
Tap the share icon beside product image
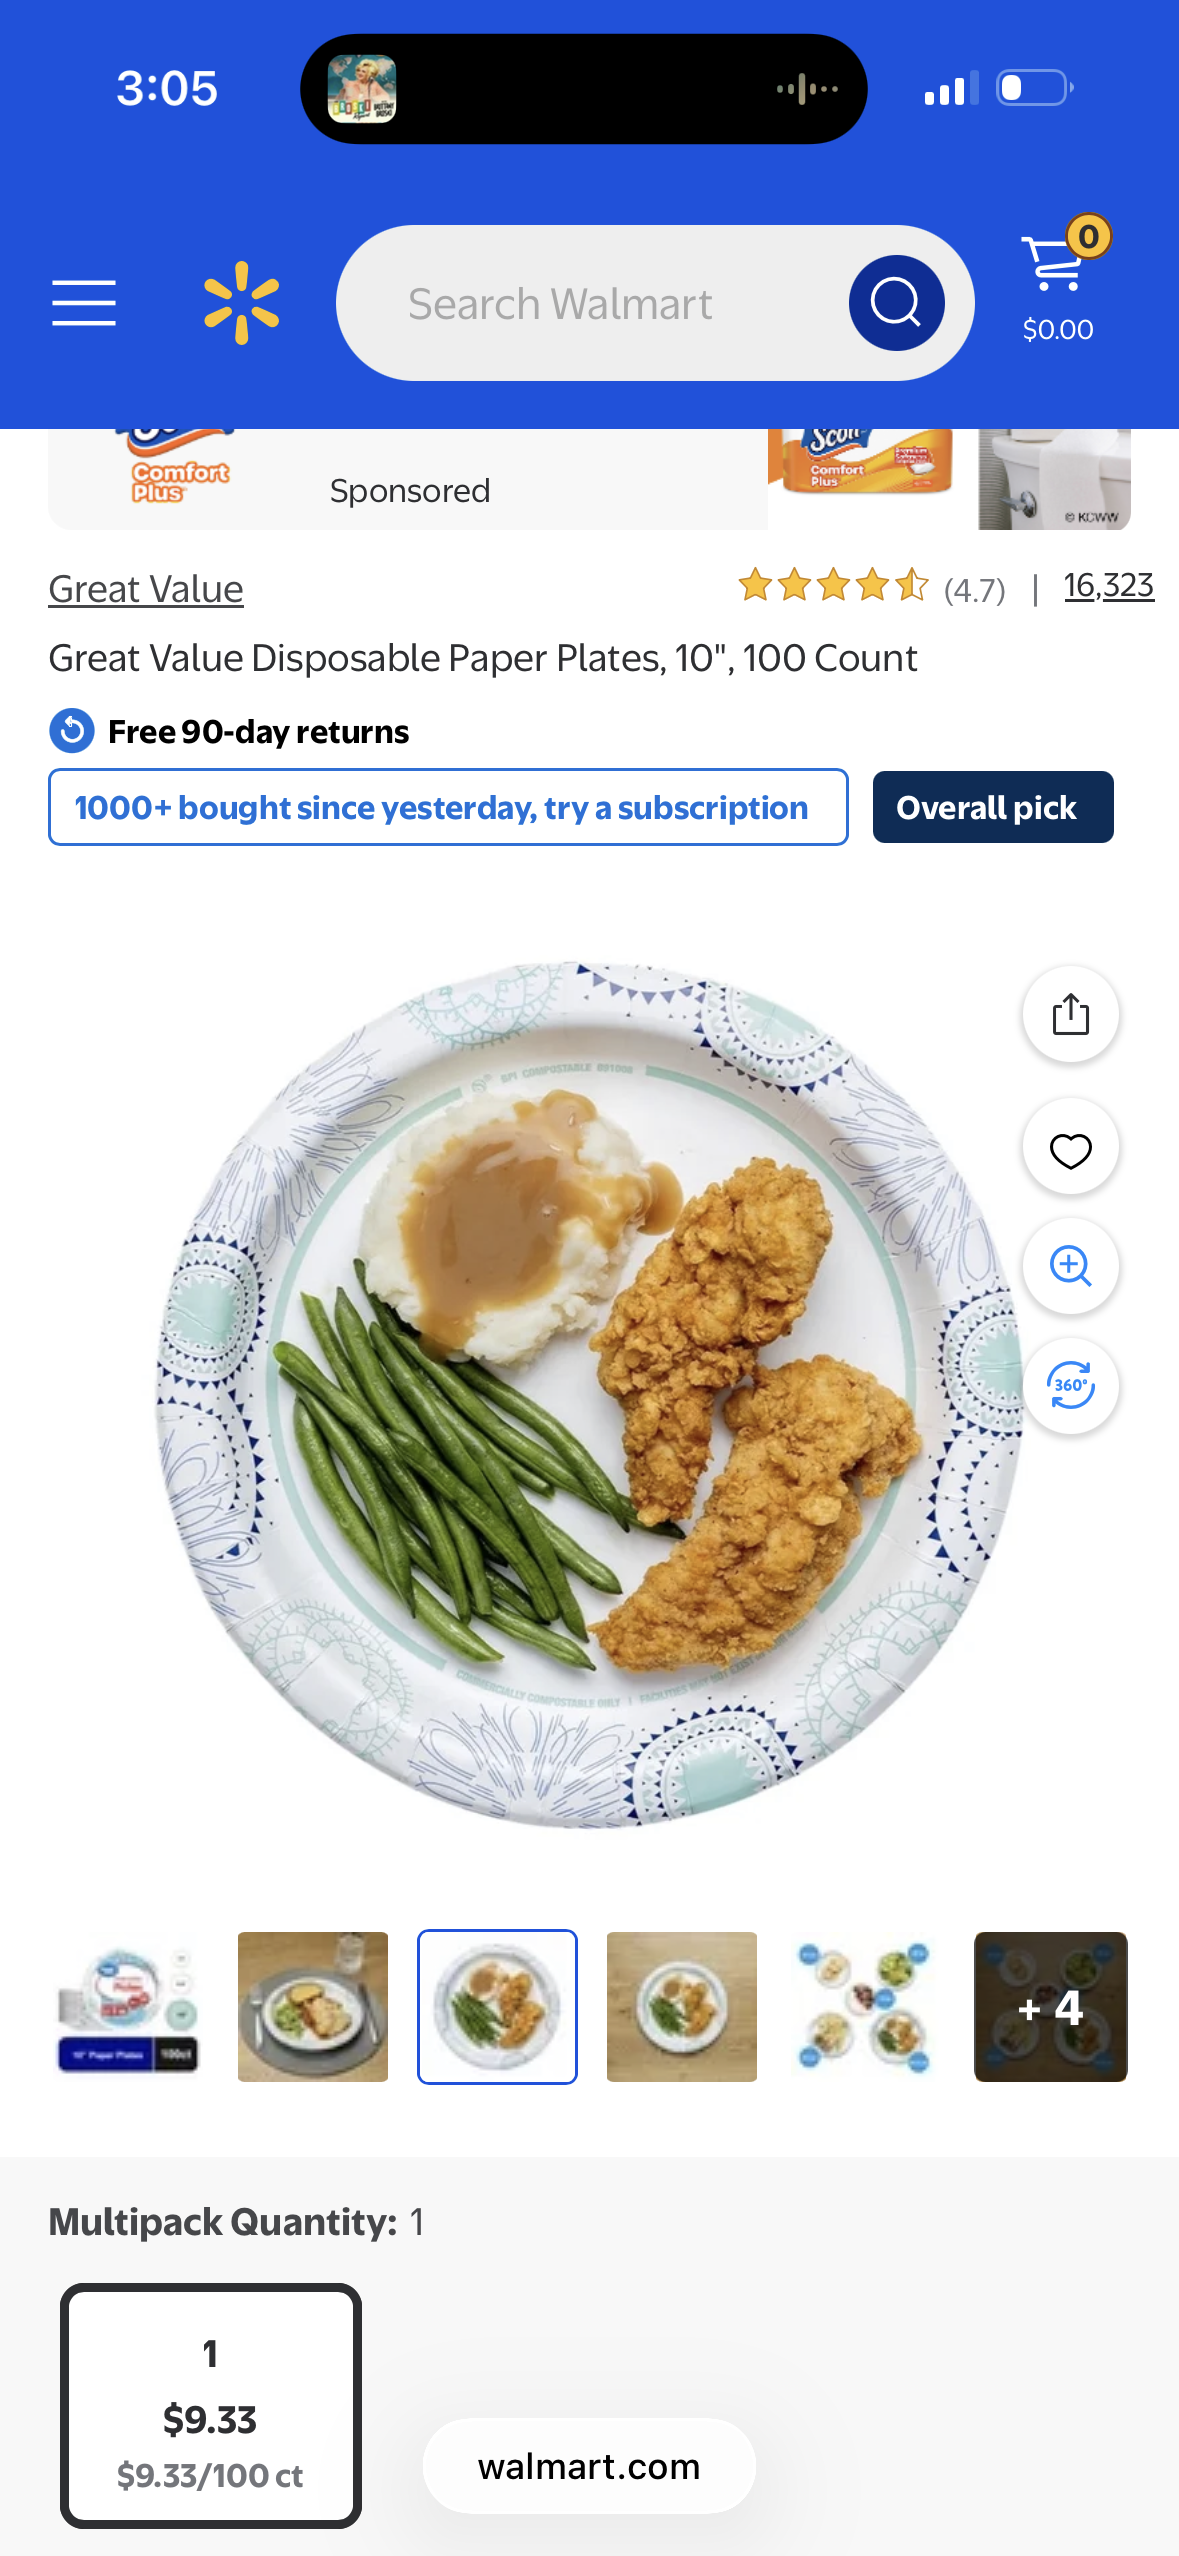1070,1014
